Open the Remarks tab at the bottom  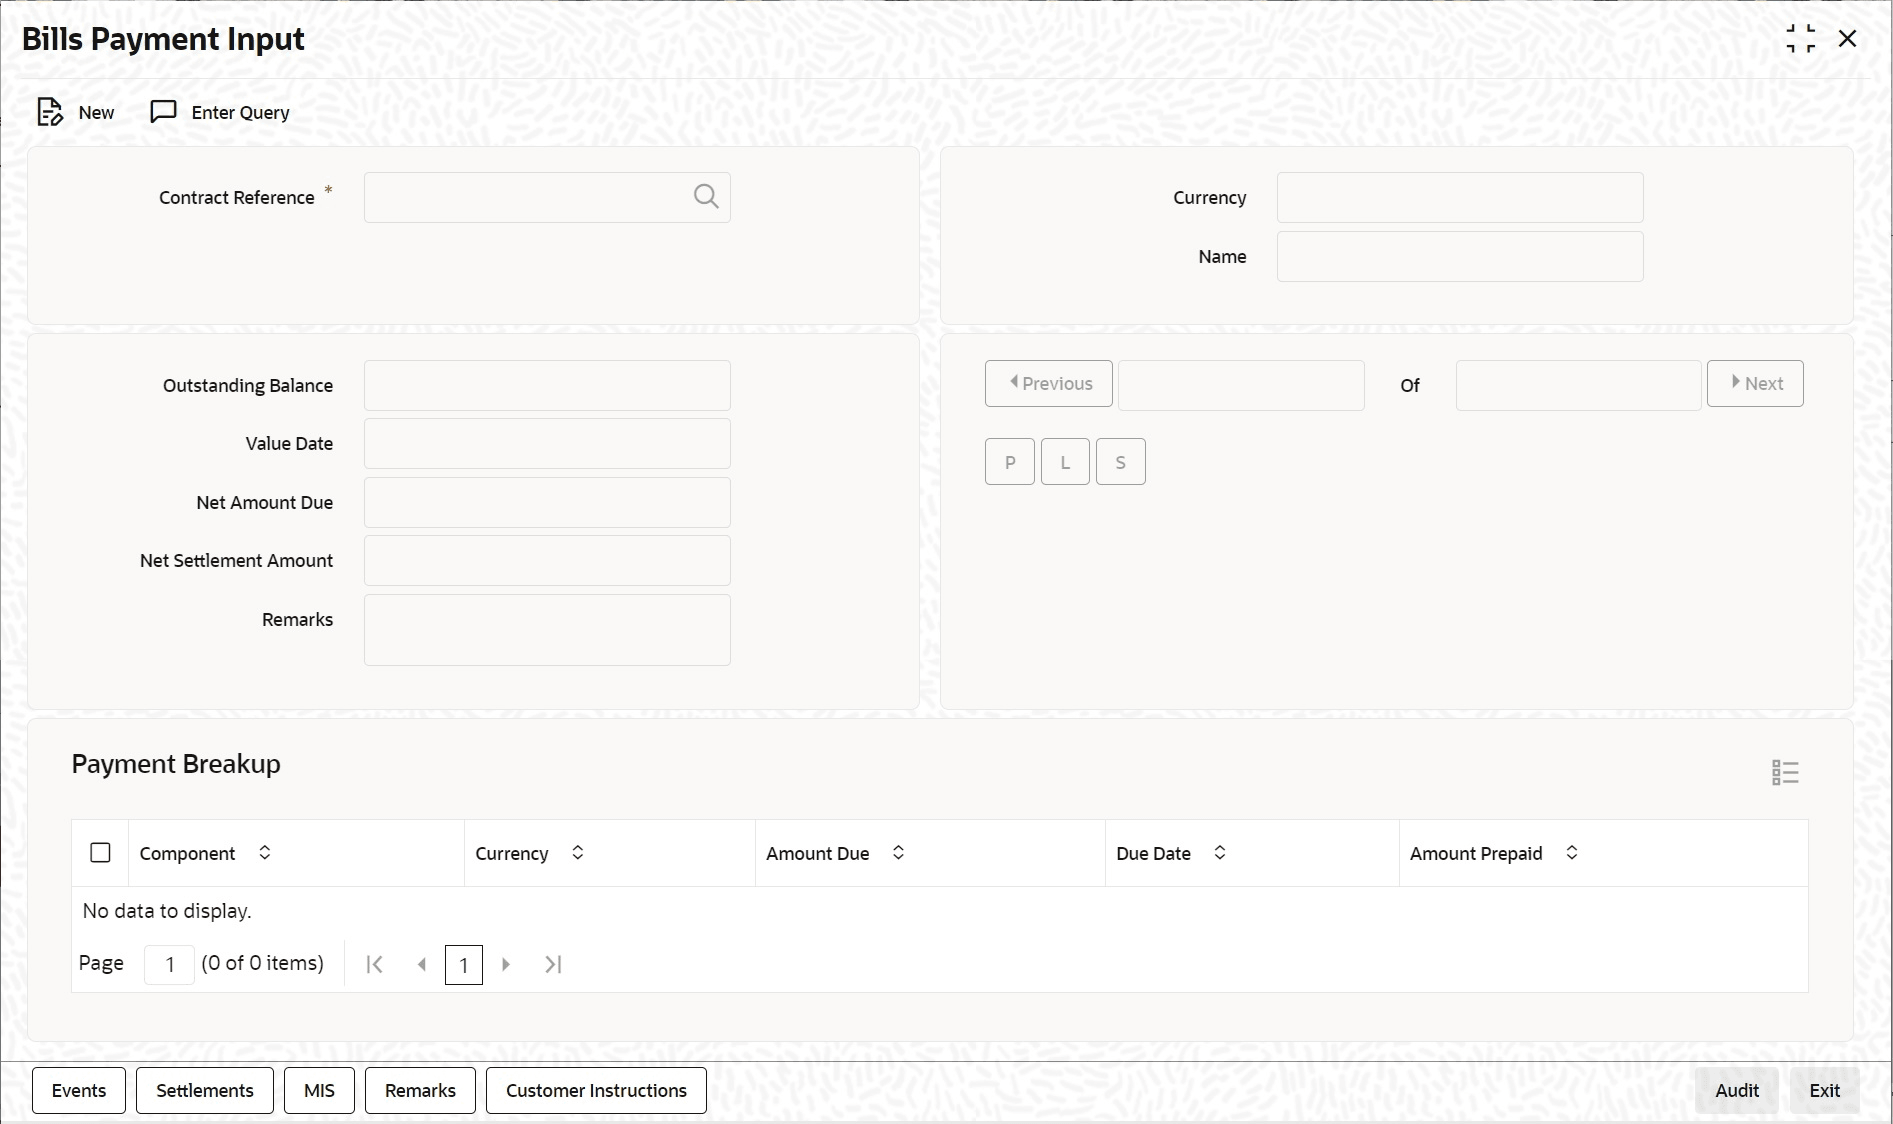tap(420, 1090)
